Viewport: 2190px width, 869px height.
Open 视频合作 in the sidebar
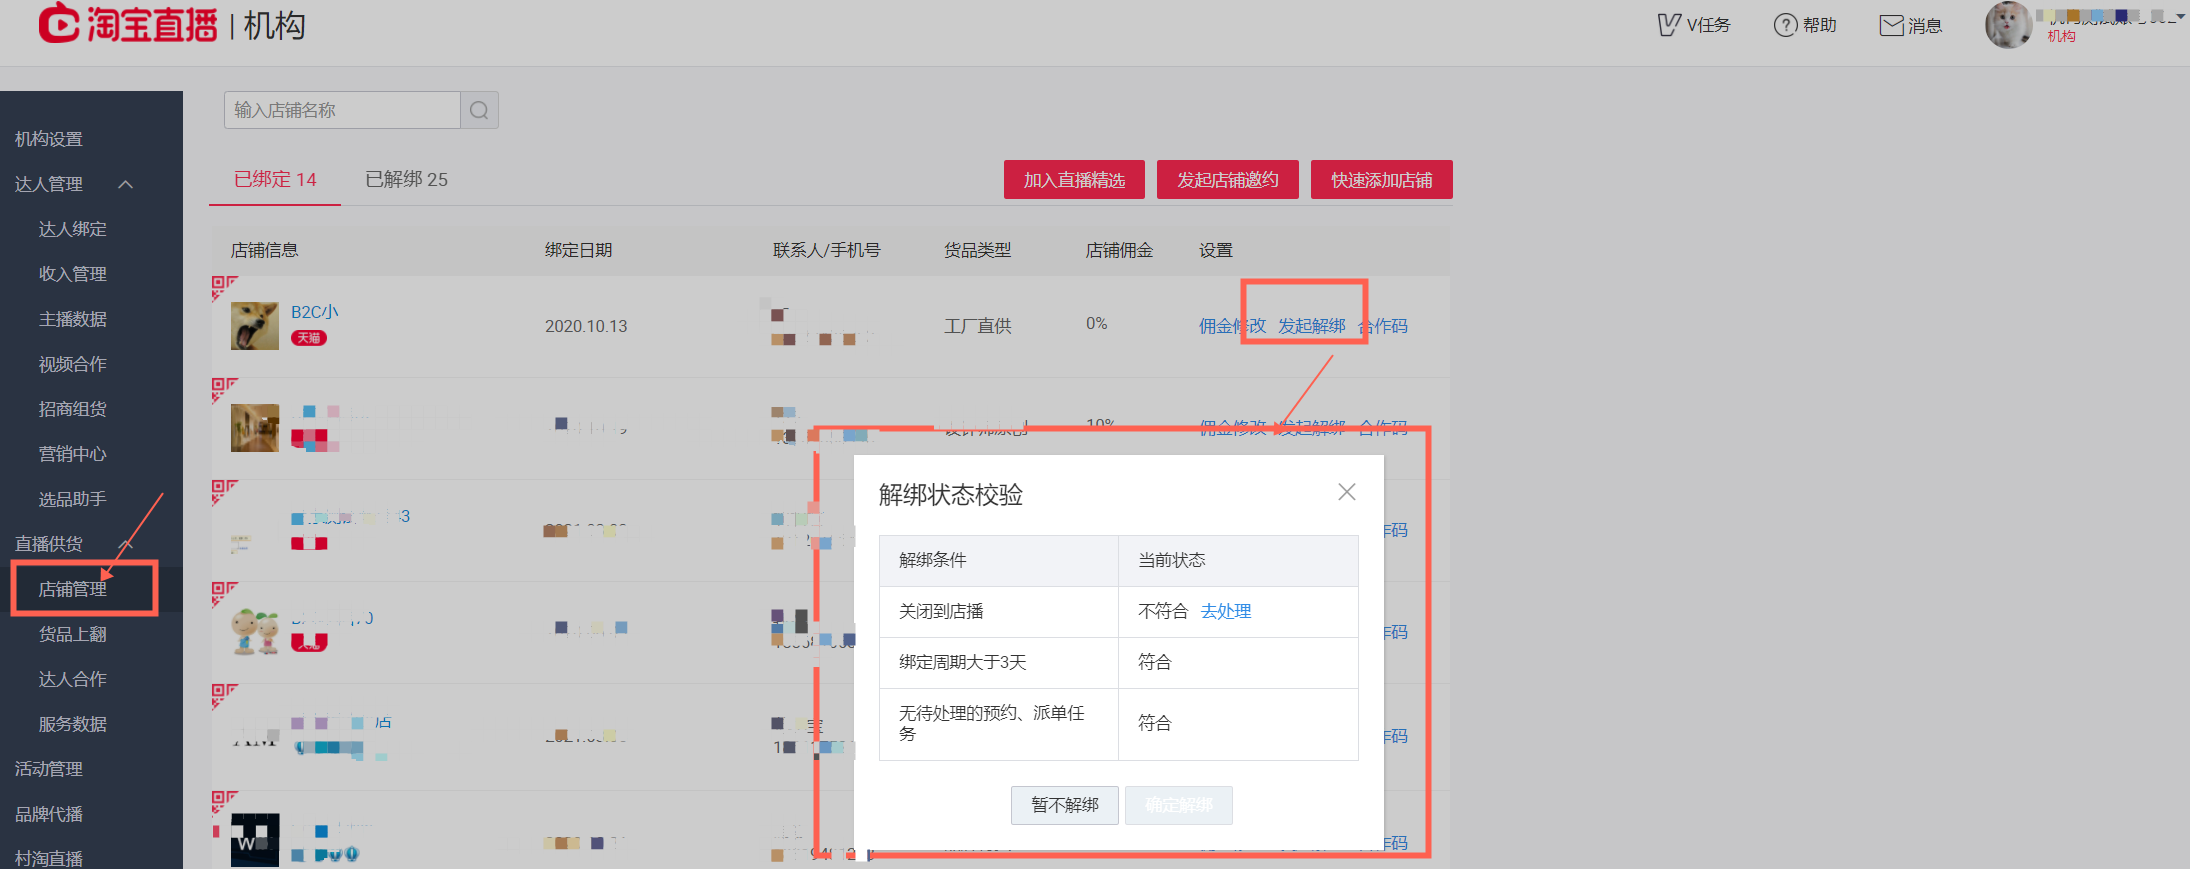[72, 364]
